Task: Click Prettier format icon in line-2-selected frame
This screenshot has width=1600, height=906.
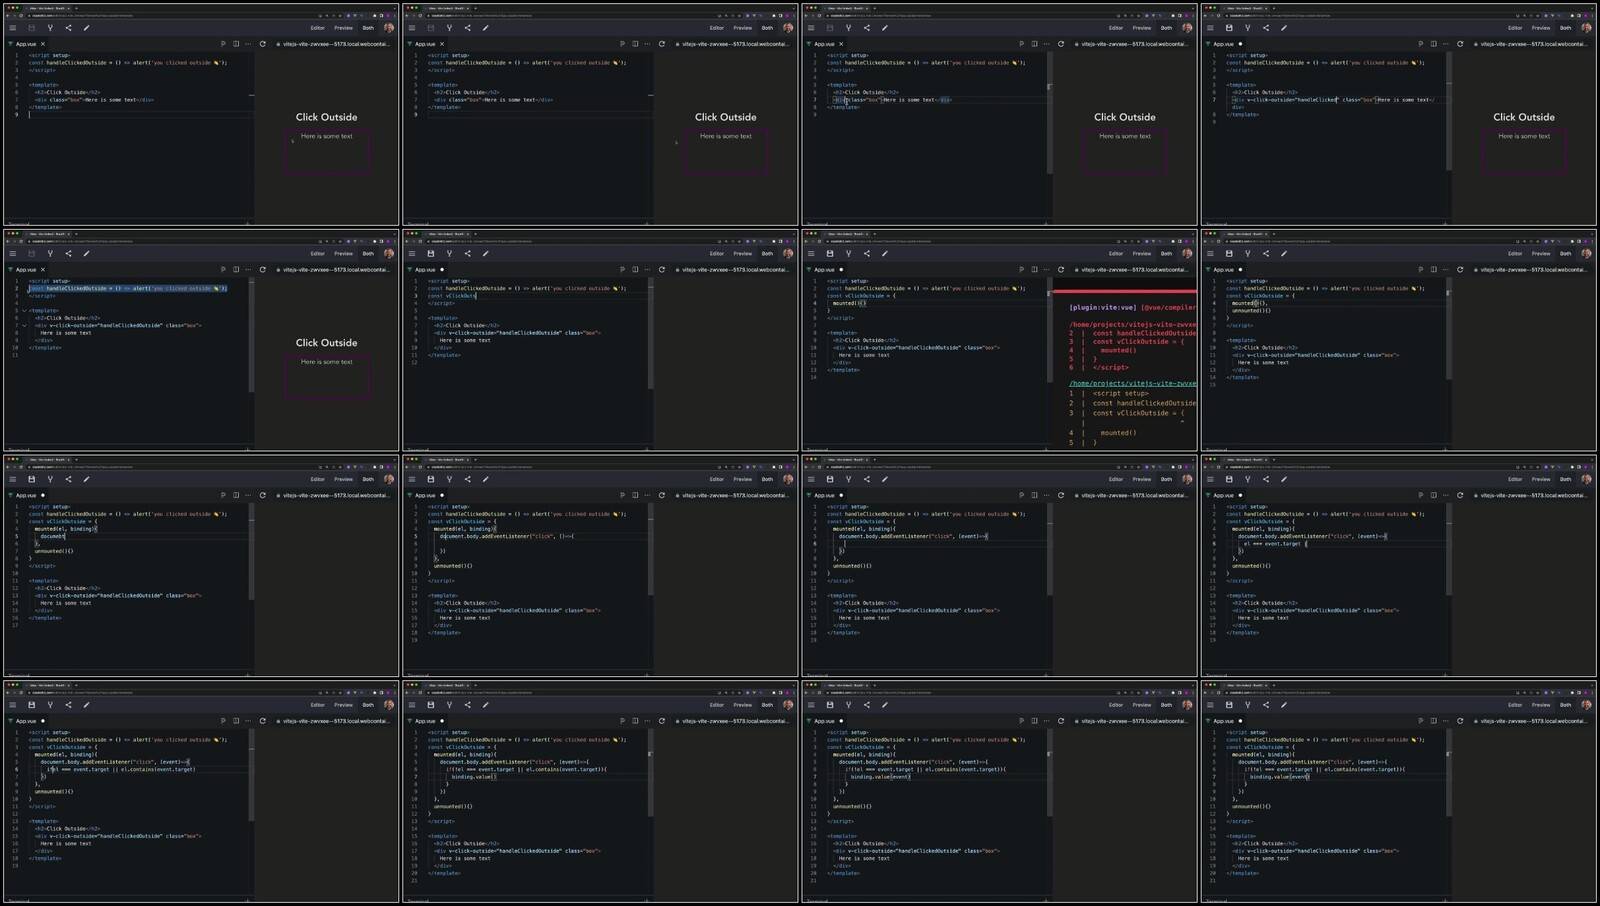Action: pyautogui.click(x=223, y=270)
